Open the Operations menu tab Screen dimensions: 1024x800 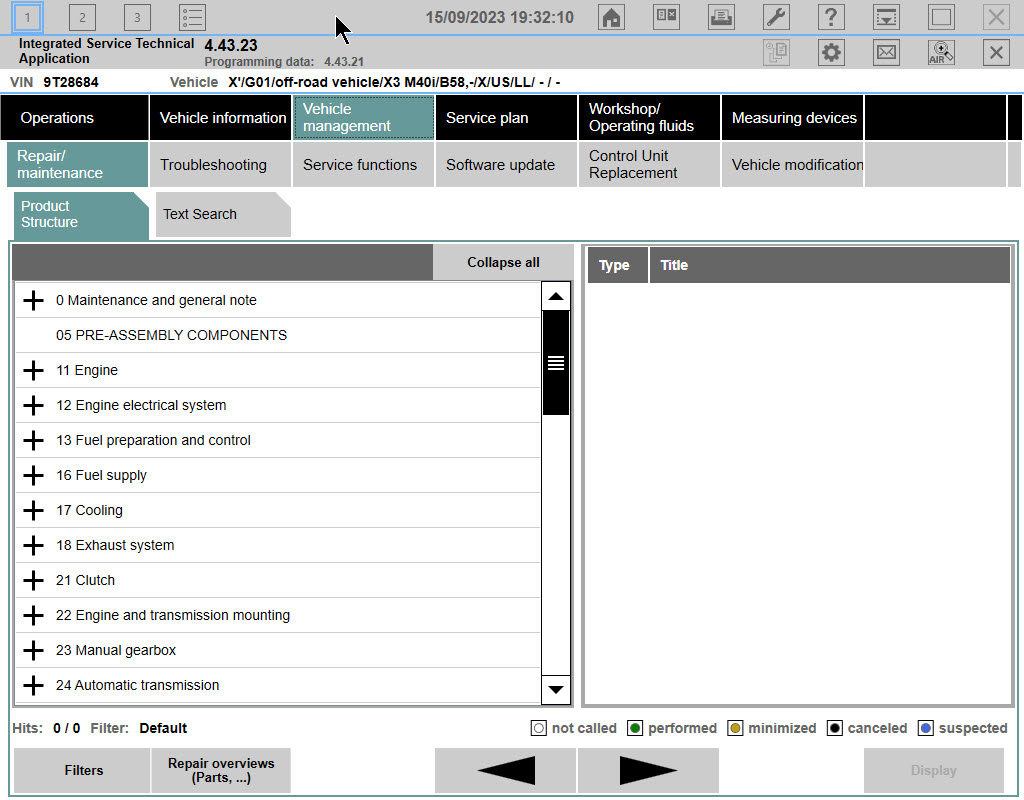coord(74,118)
